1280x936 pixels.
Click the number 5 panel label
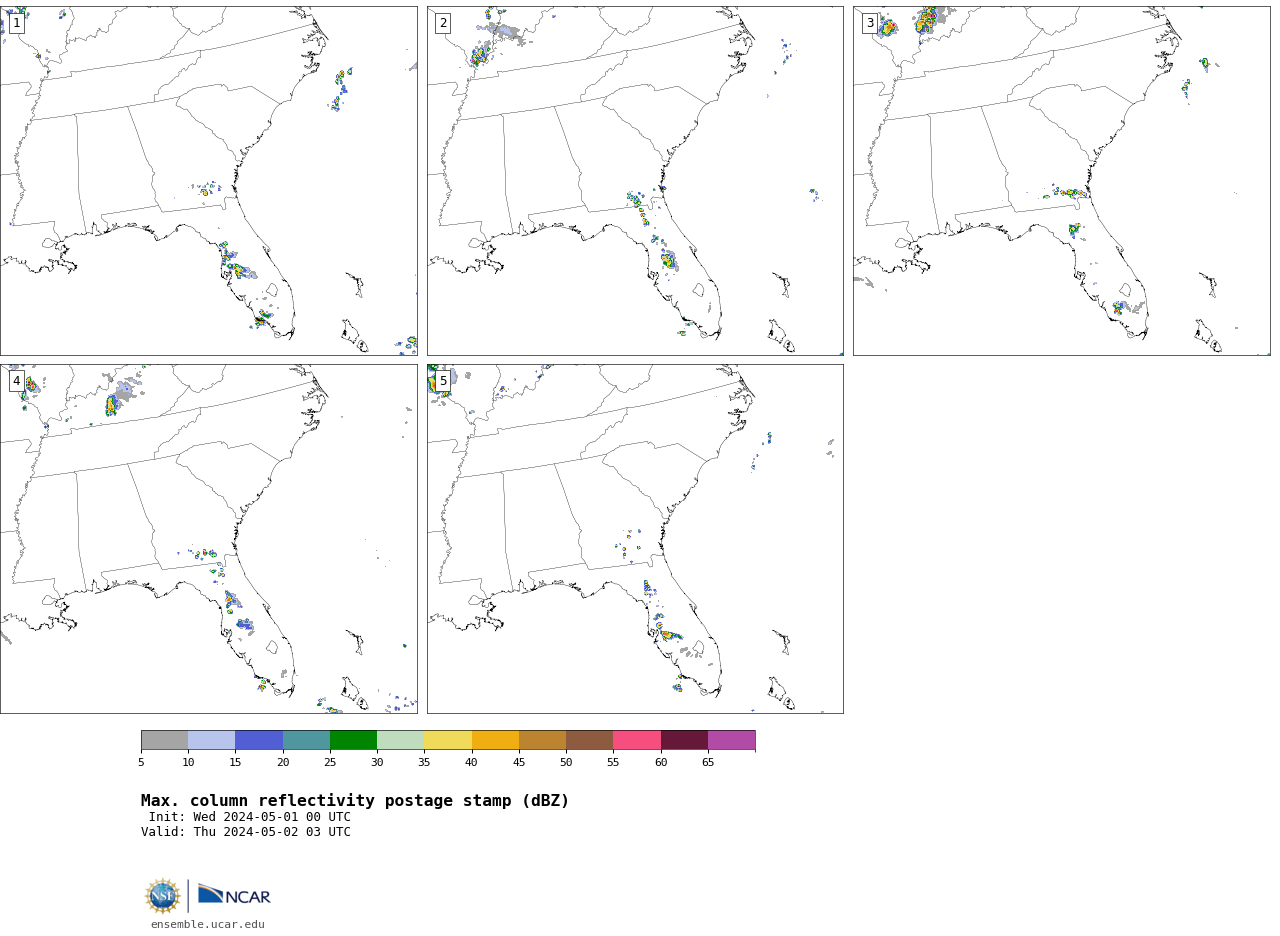tap(443, 381)
